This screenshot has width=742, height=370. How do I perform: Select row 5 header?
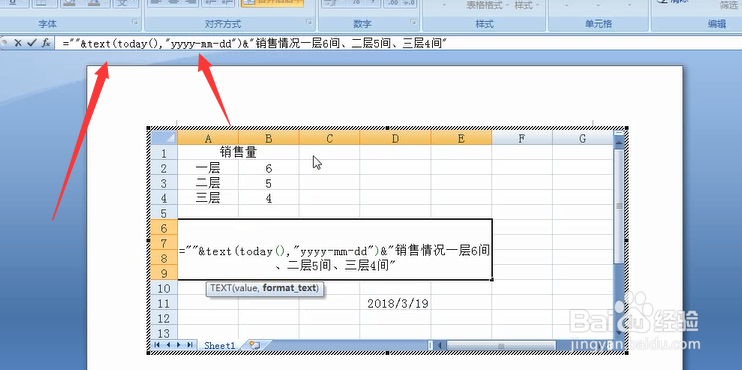click(164, 213)
